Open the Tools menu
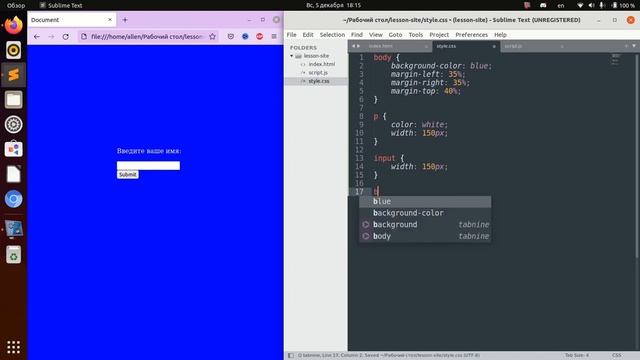This screenshot has width=640, height=360. [x=416, y=35]
